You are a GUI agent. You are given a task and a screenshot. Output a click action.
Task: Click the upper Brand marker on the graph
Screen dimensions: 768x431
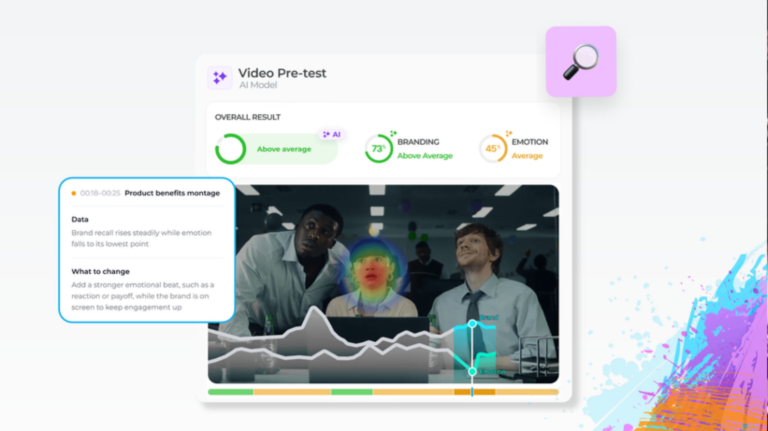coord(472,324)
